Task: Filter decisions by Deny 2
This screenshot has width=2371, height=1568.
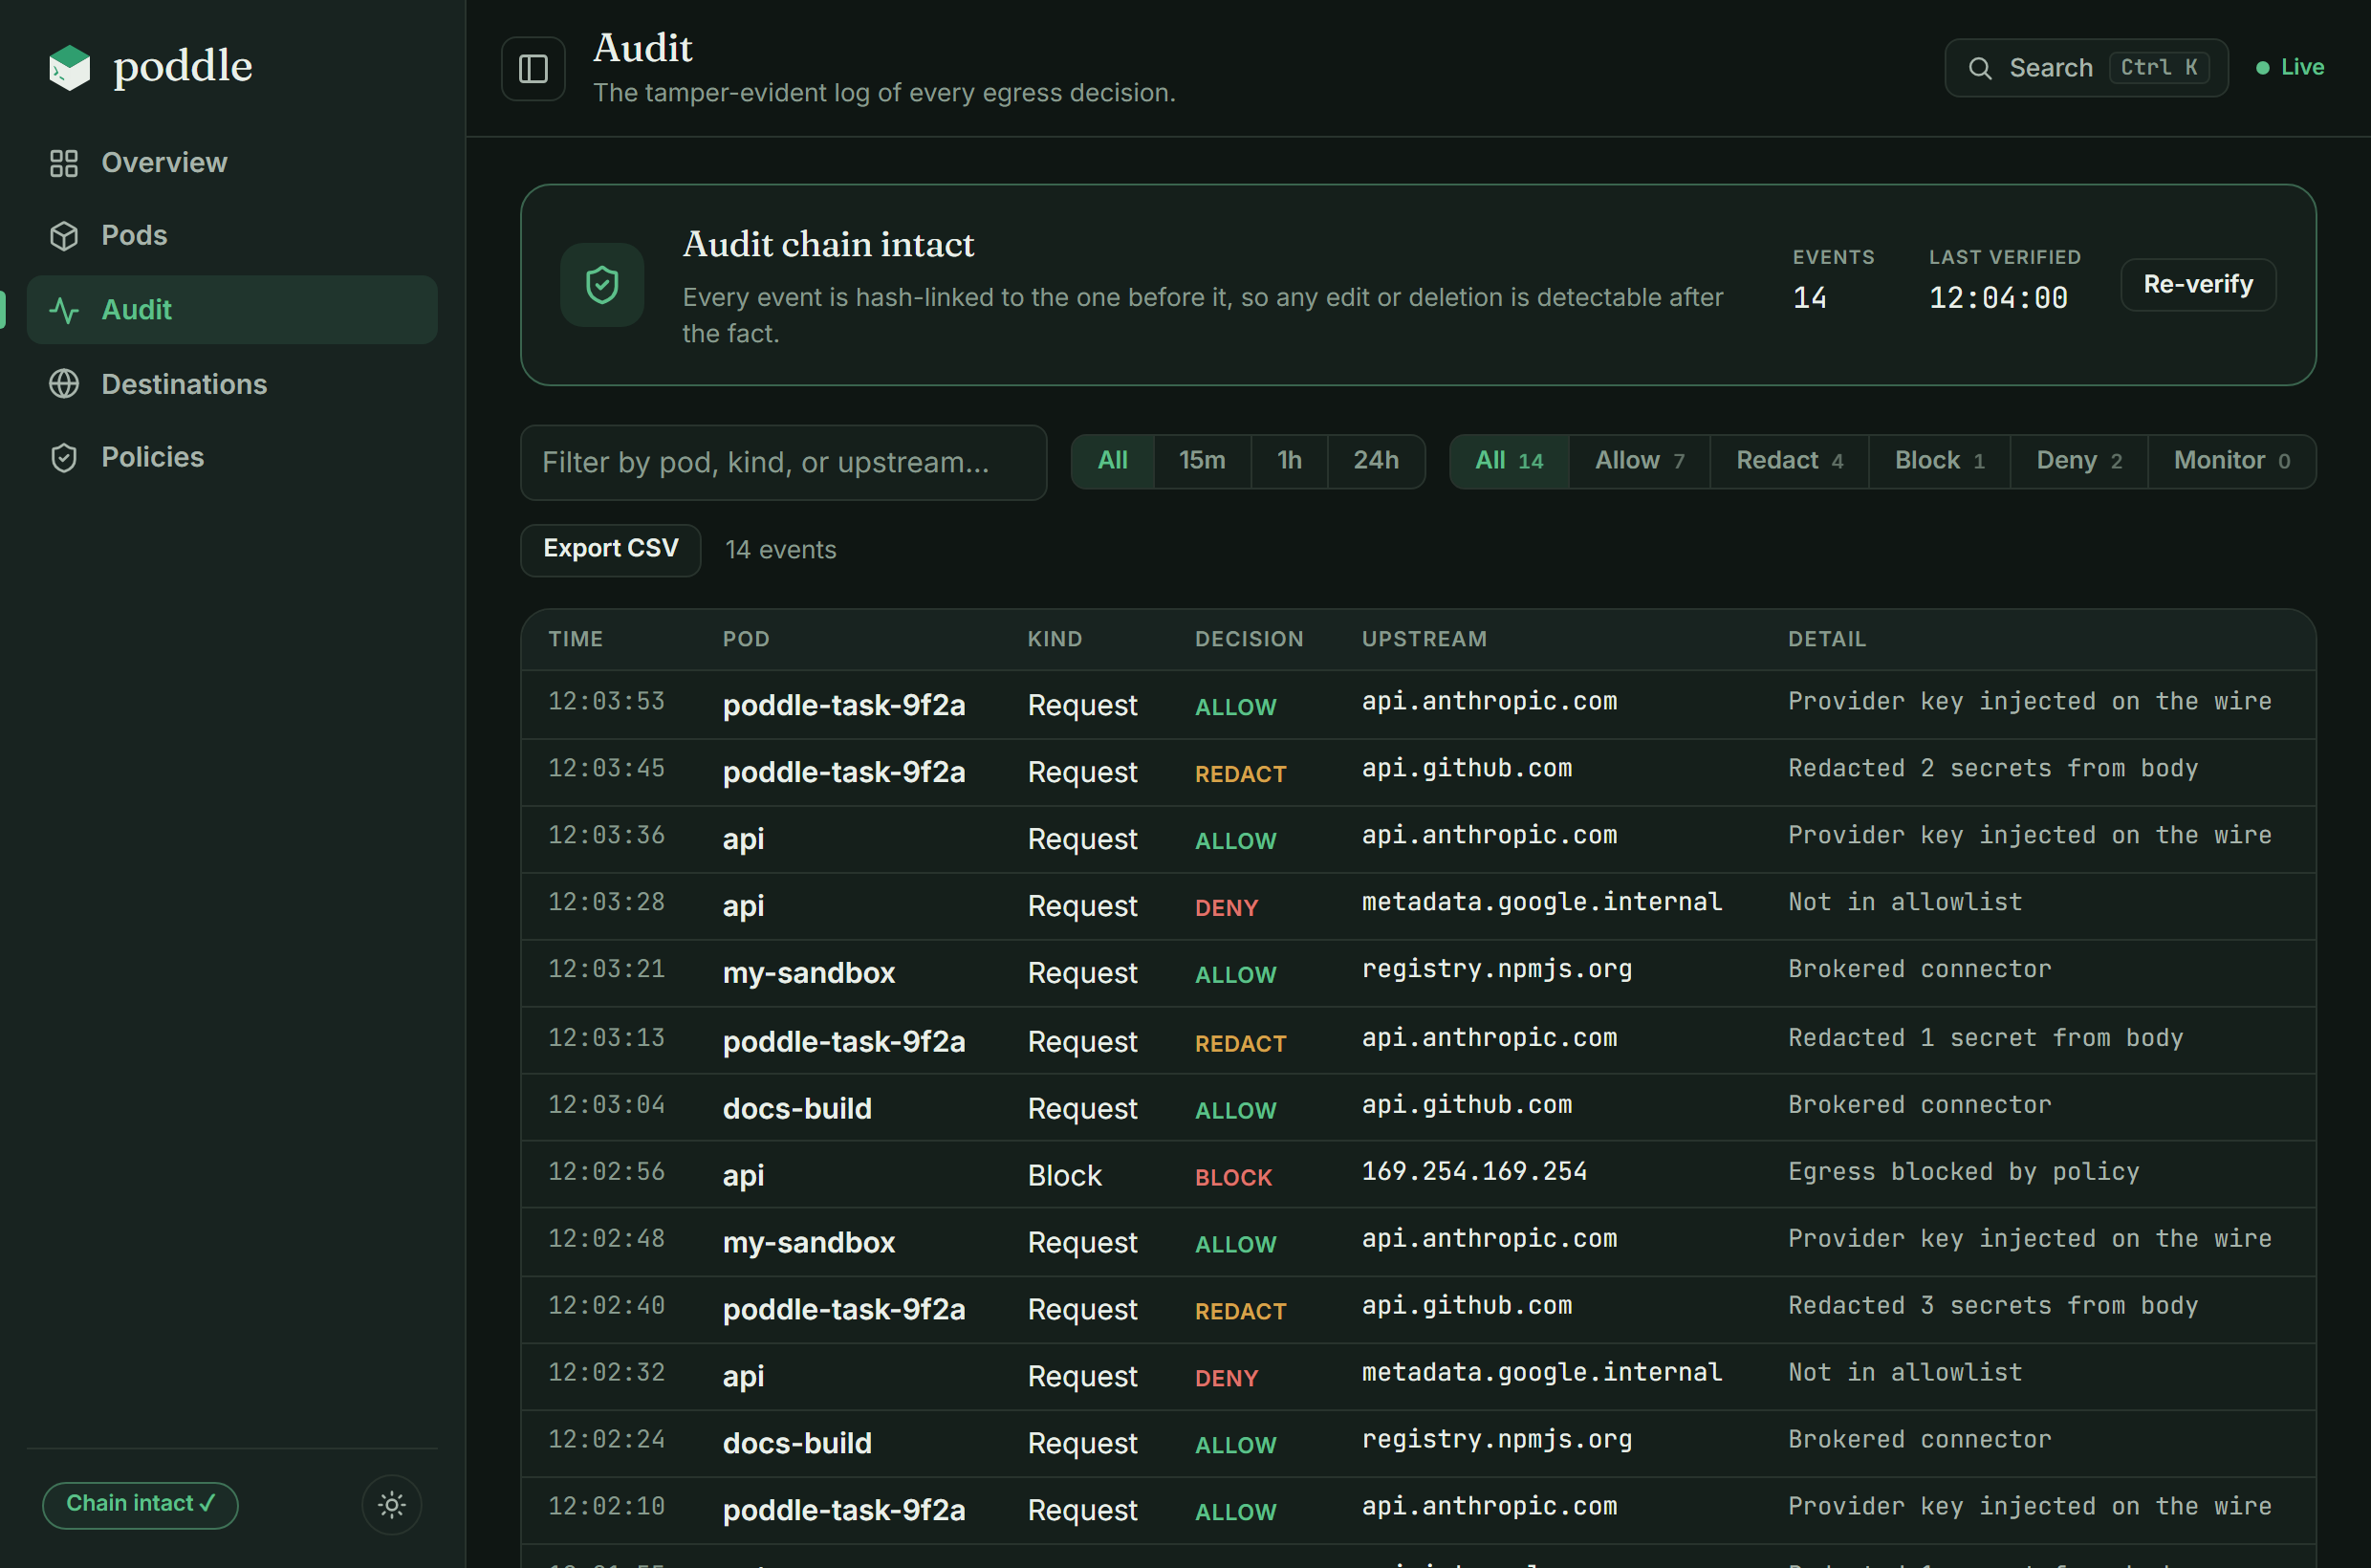Action: click(x=2079, y=461)
